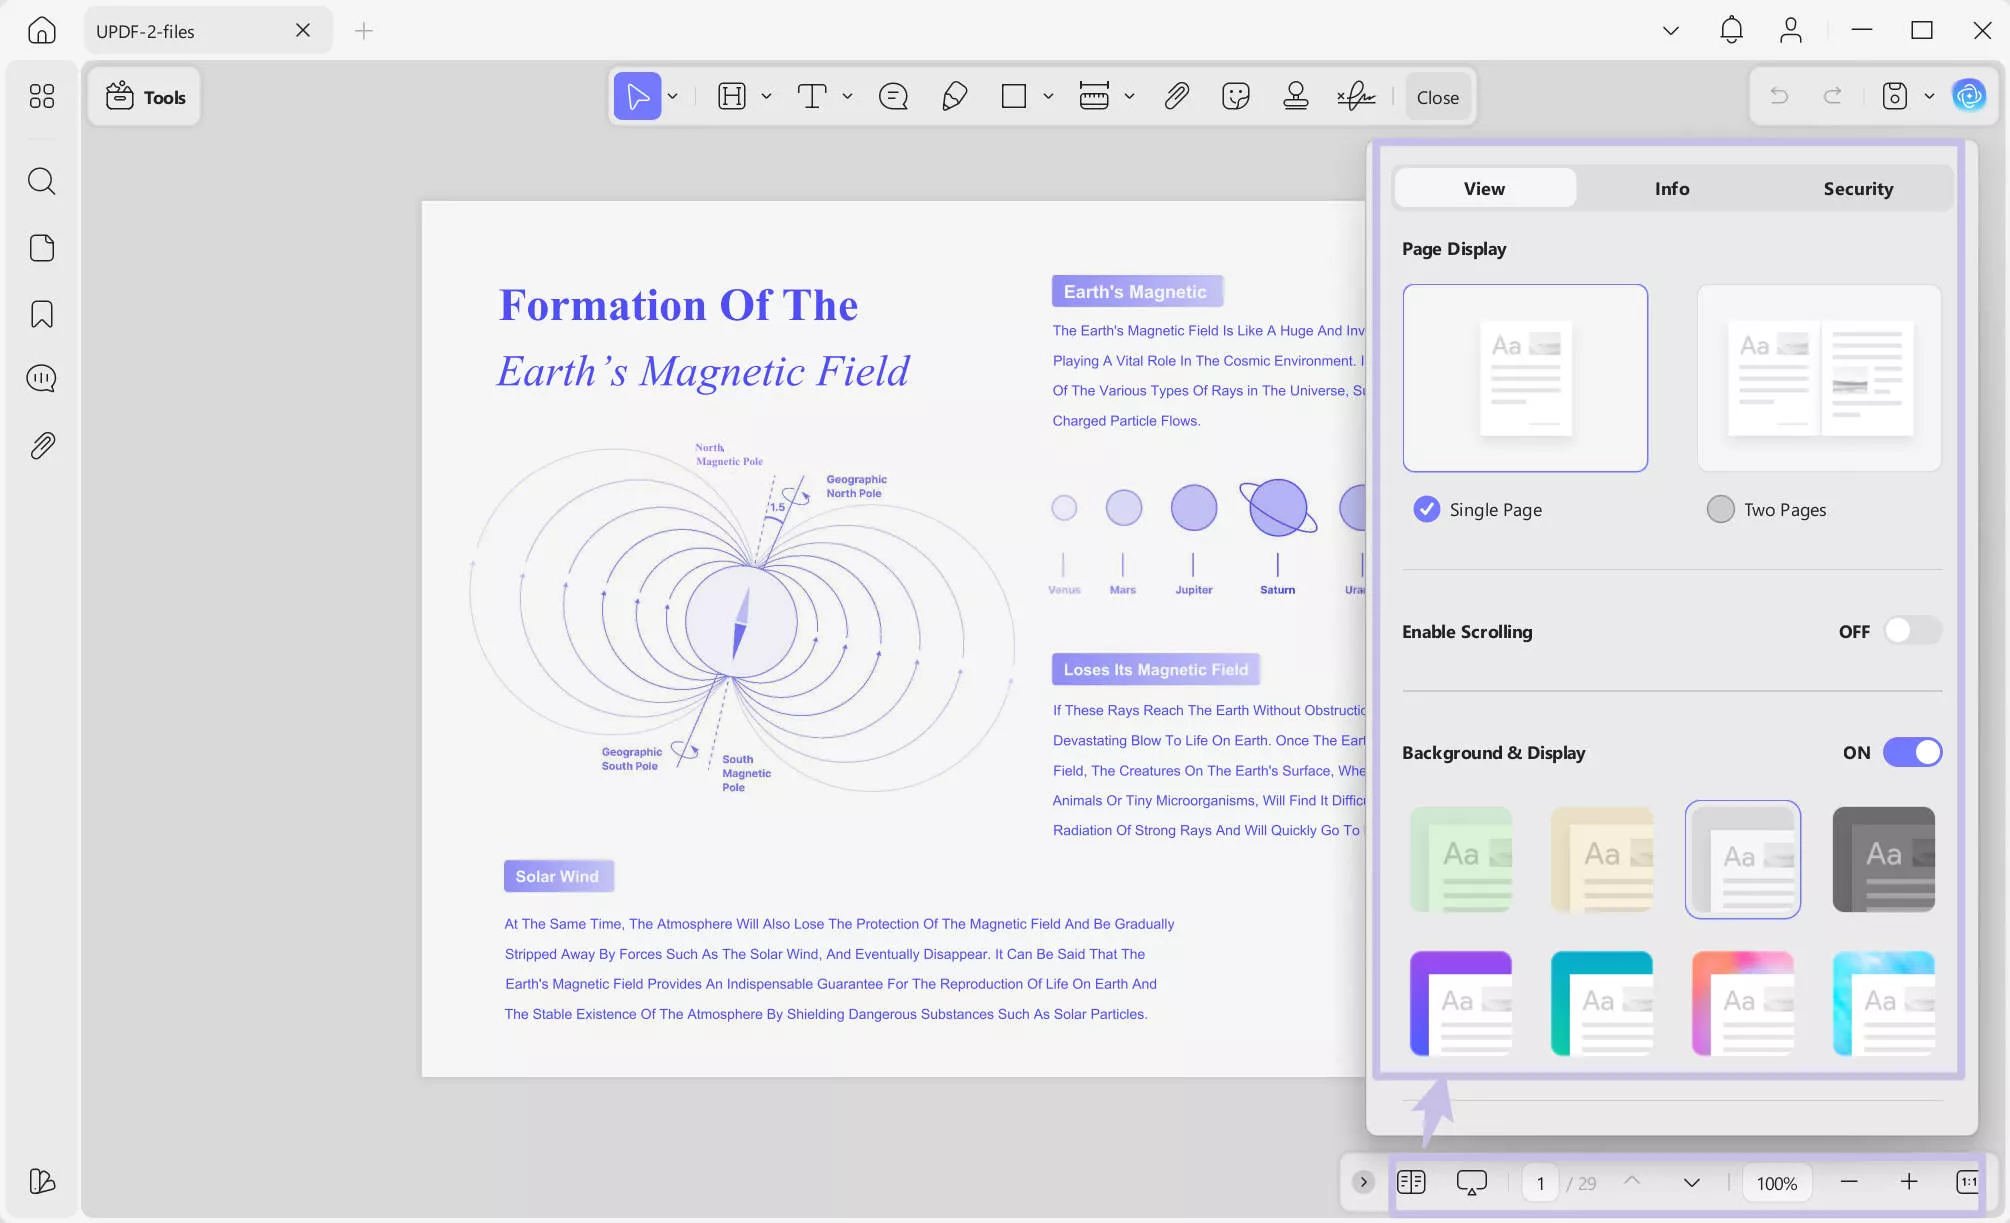The image size is (2010, 1223).
Task: Open the Signature tool
Action: 1356,97
